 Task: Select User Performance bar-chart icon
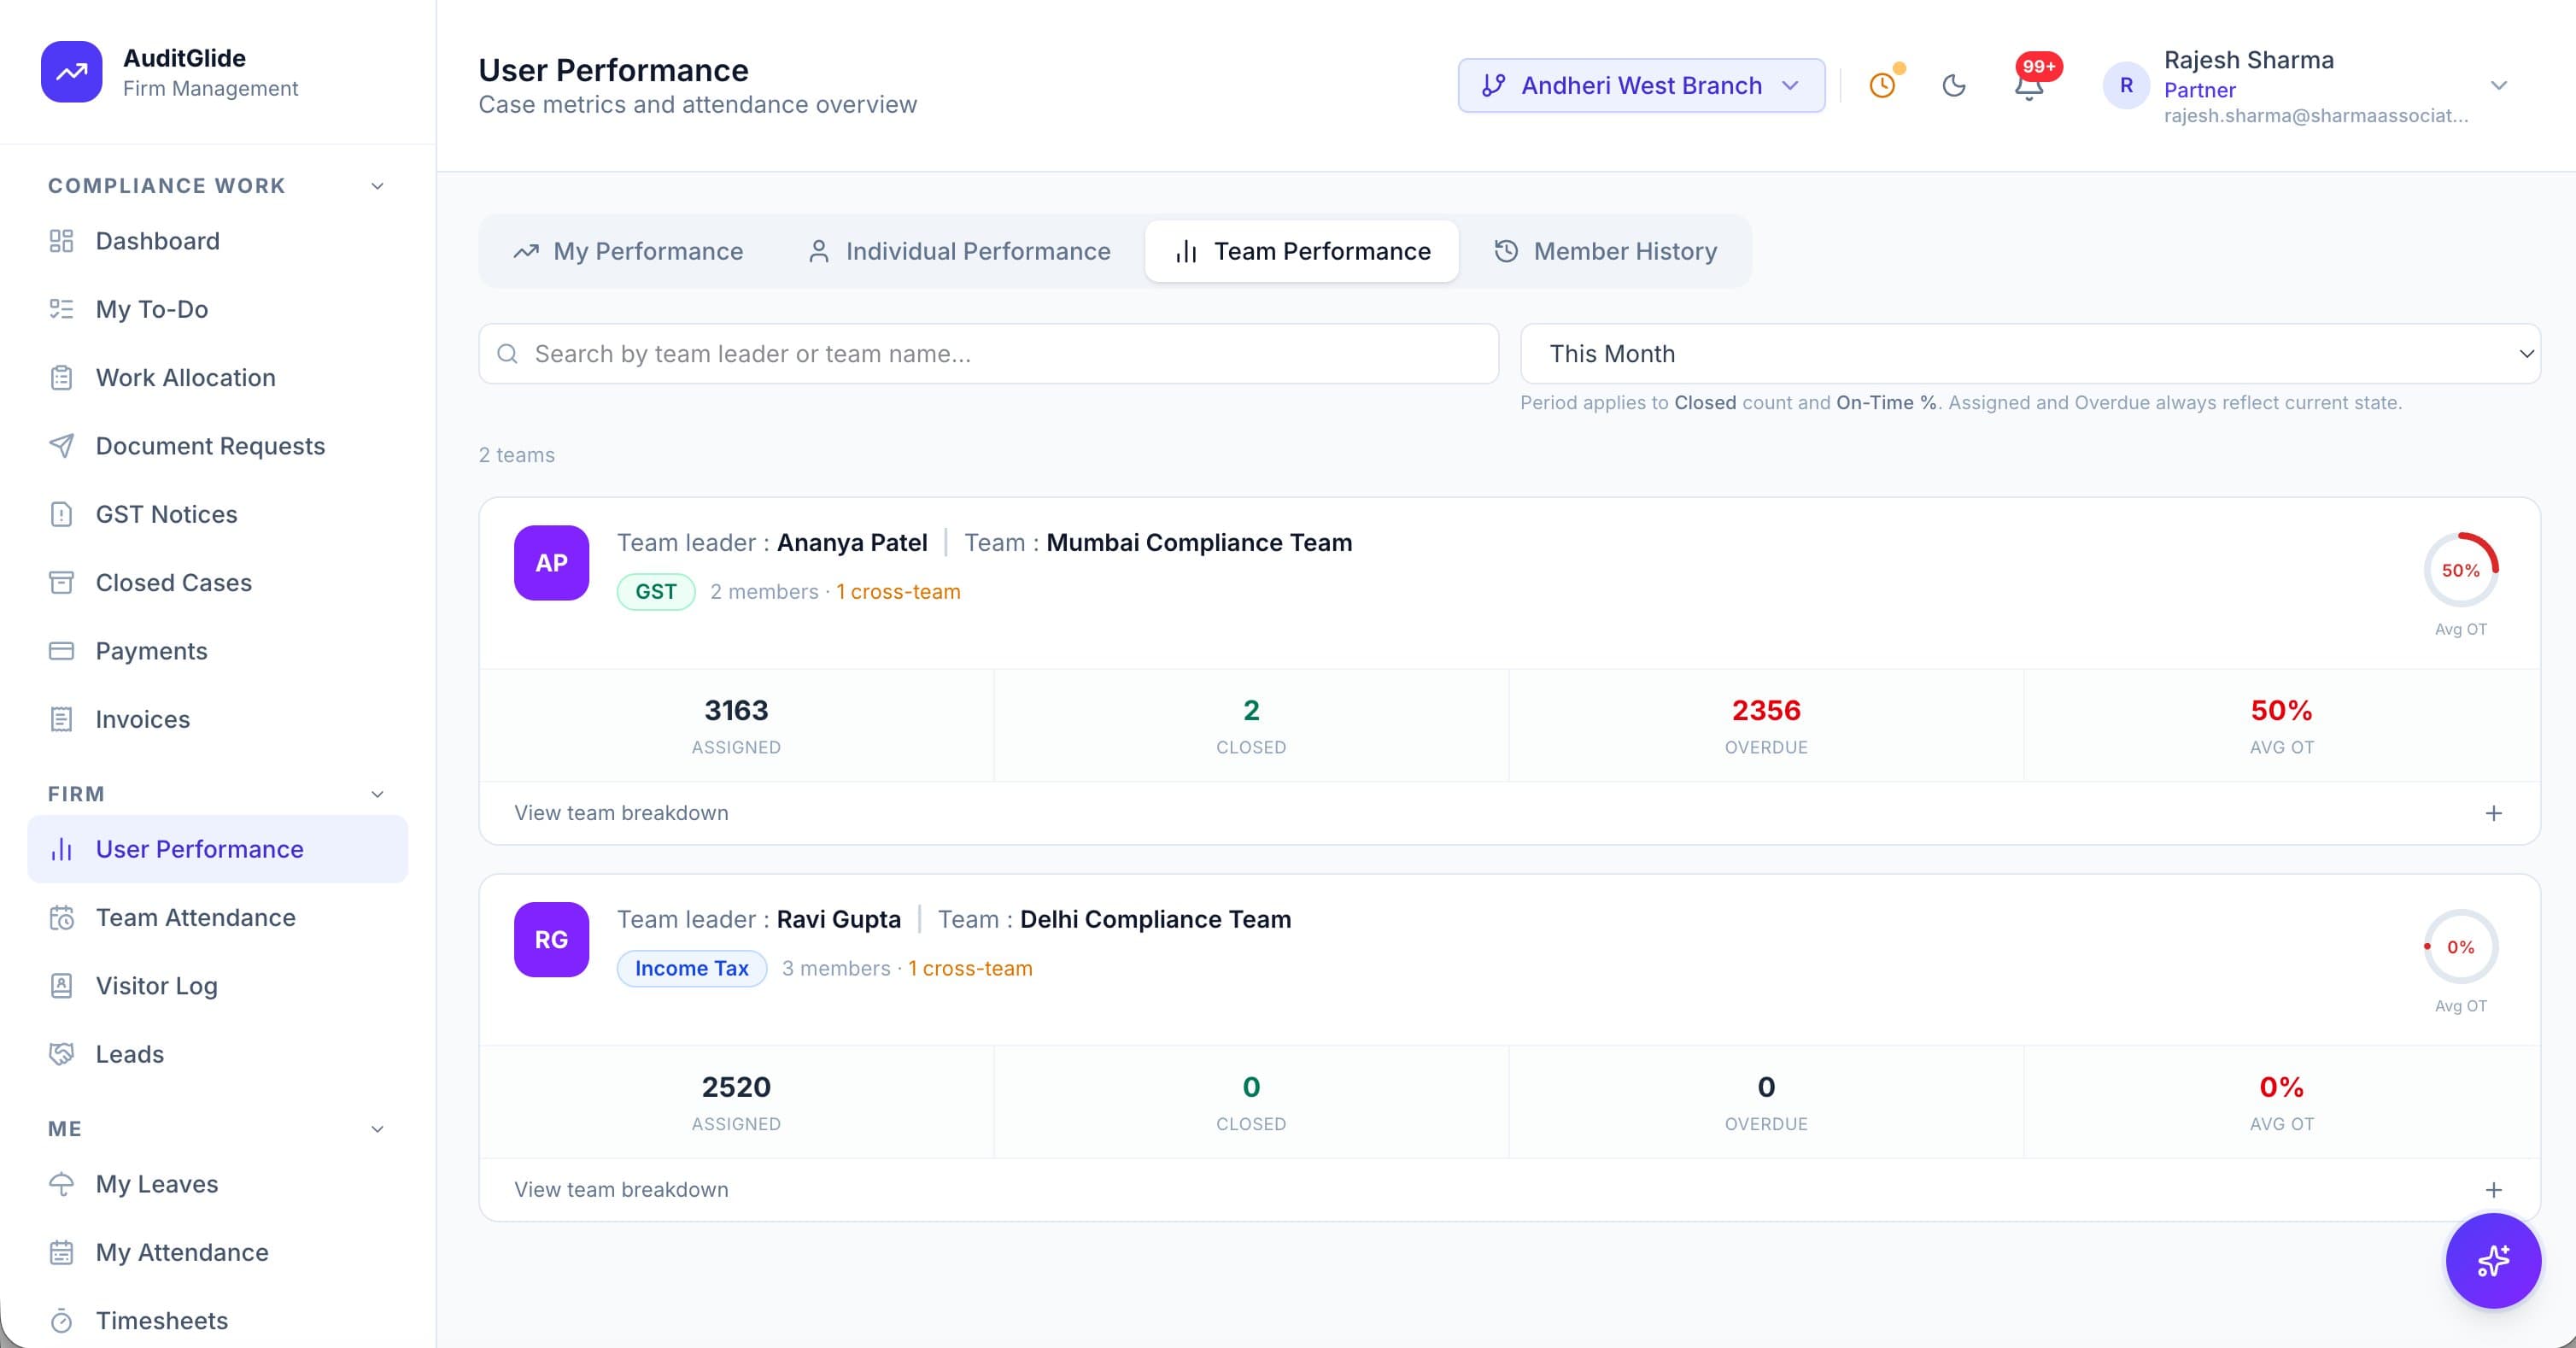[x=61, y=849]
